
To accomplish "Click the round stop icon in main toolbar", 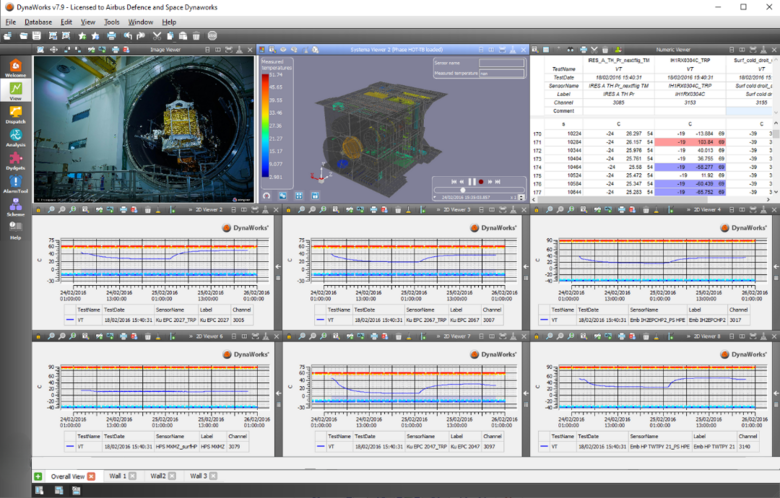I will pyautogui.click(x=212, y=36).
